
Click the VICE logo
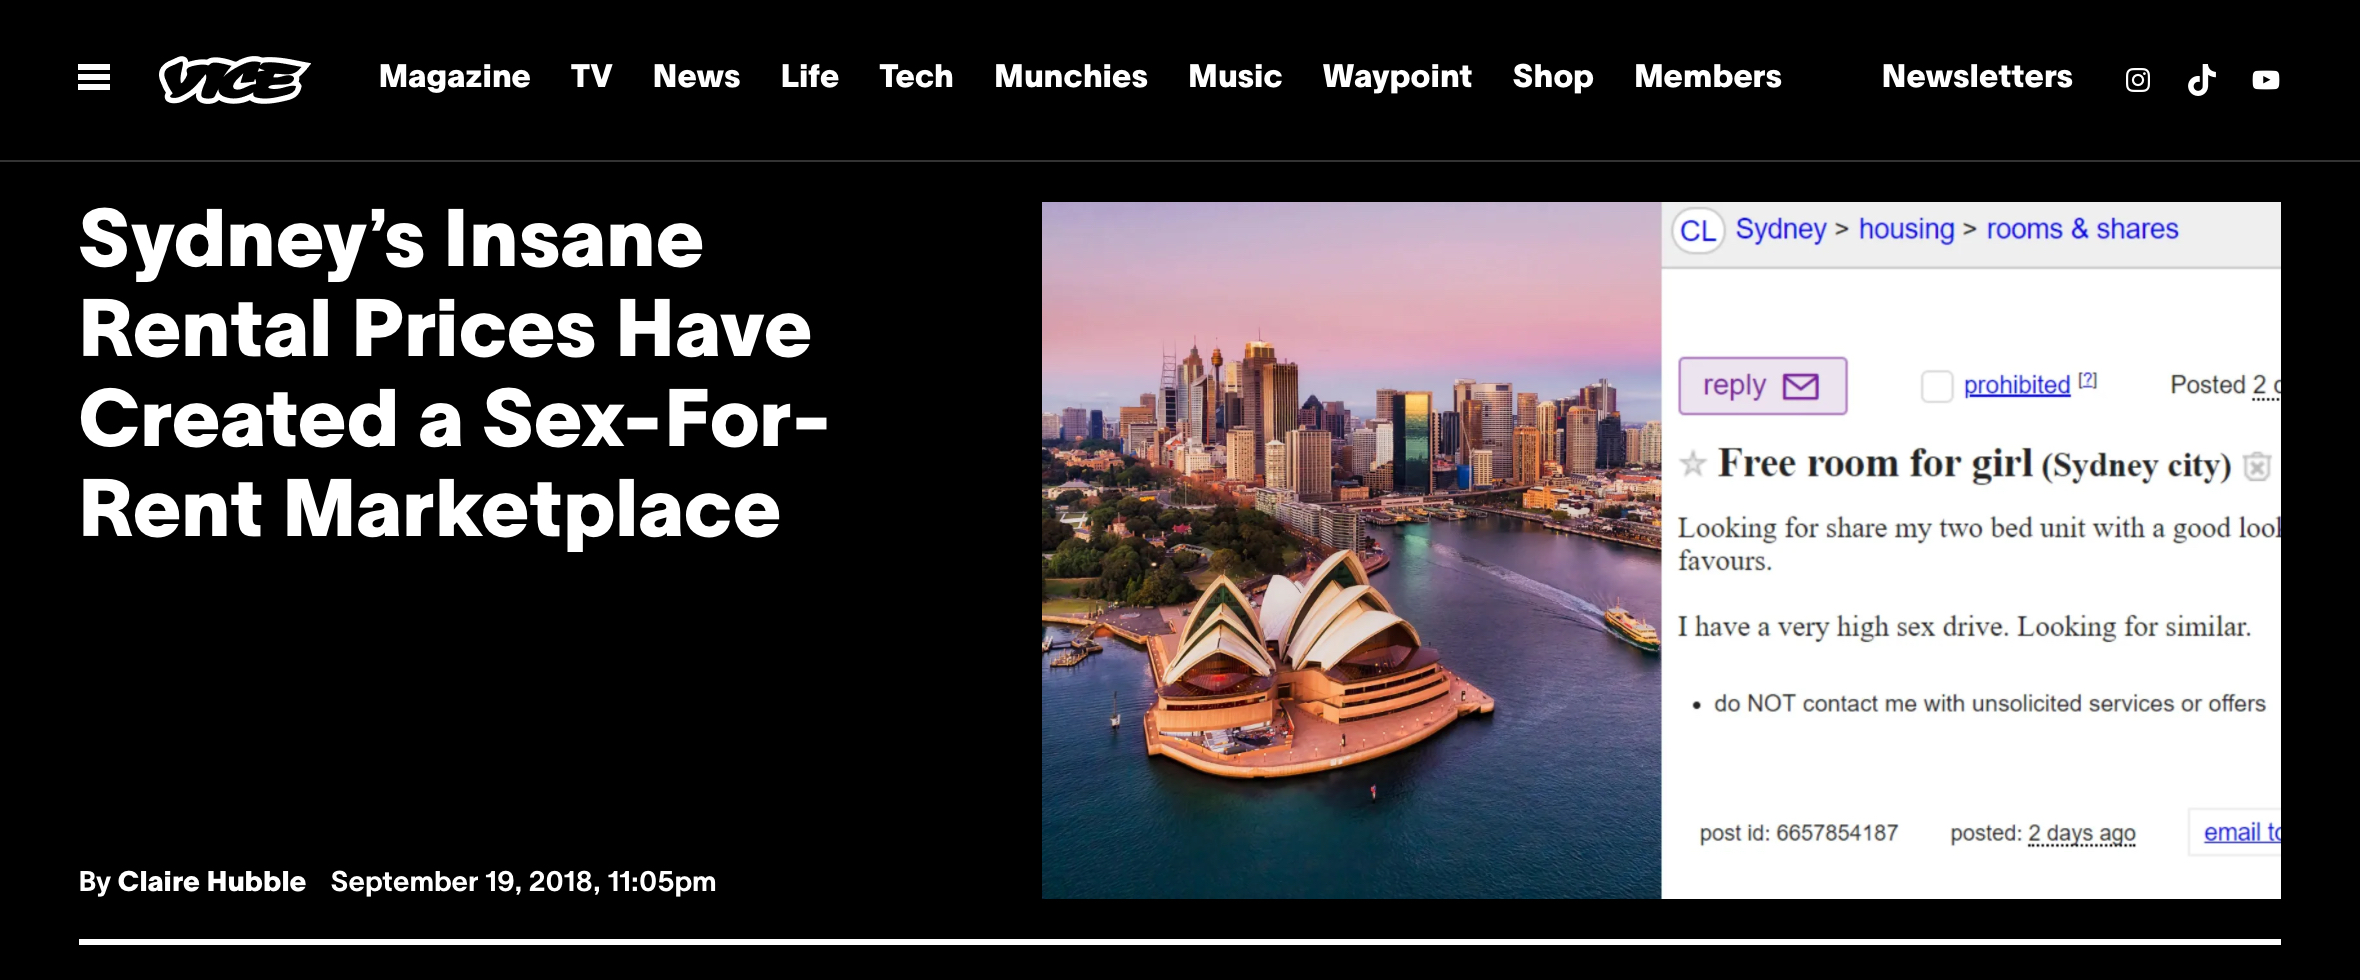coord(234,79)
